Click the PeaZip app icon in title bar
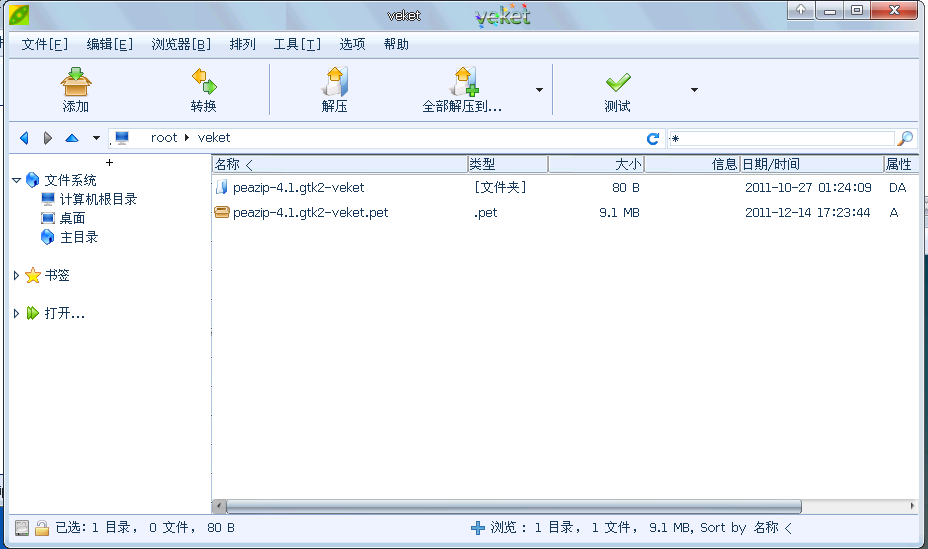The width and height of the screenshot is (928, 549). click(19, 14)
